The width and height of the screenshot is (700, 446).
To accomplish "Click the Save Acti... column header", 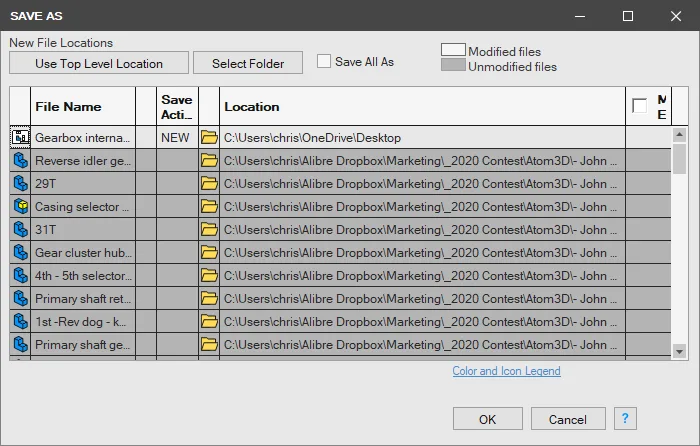I will [177, 106].
